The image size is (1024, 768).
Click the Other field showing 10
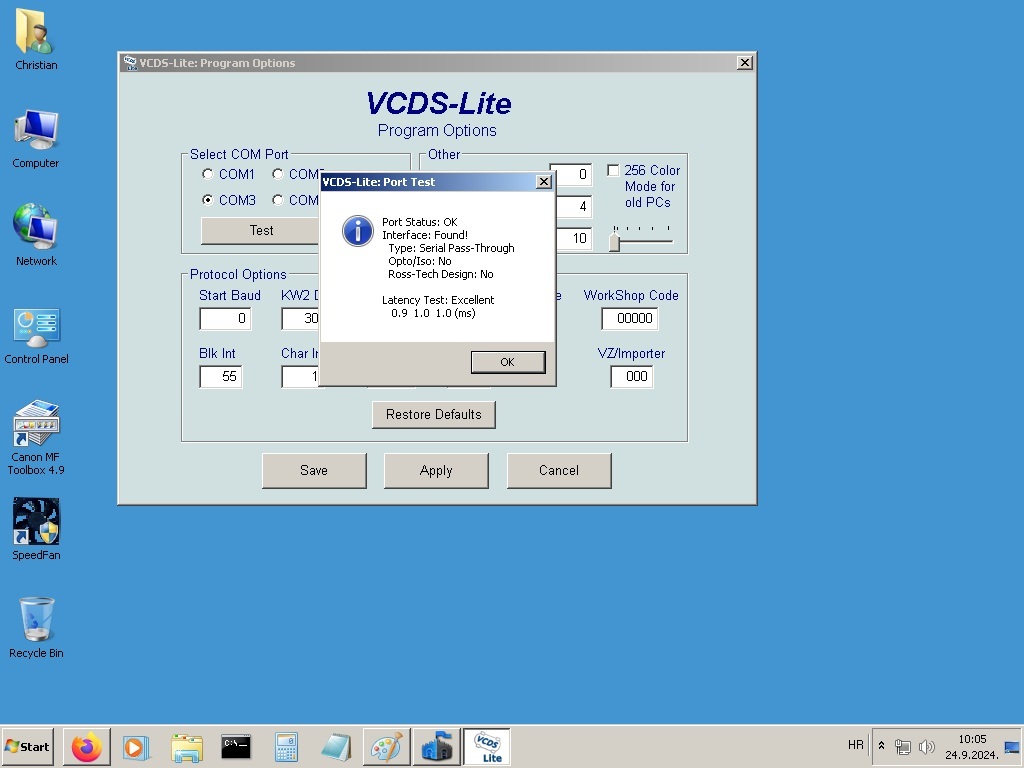(574, 238)
